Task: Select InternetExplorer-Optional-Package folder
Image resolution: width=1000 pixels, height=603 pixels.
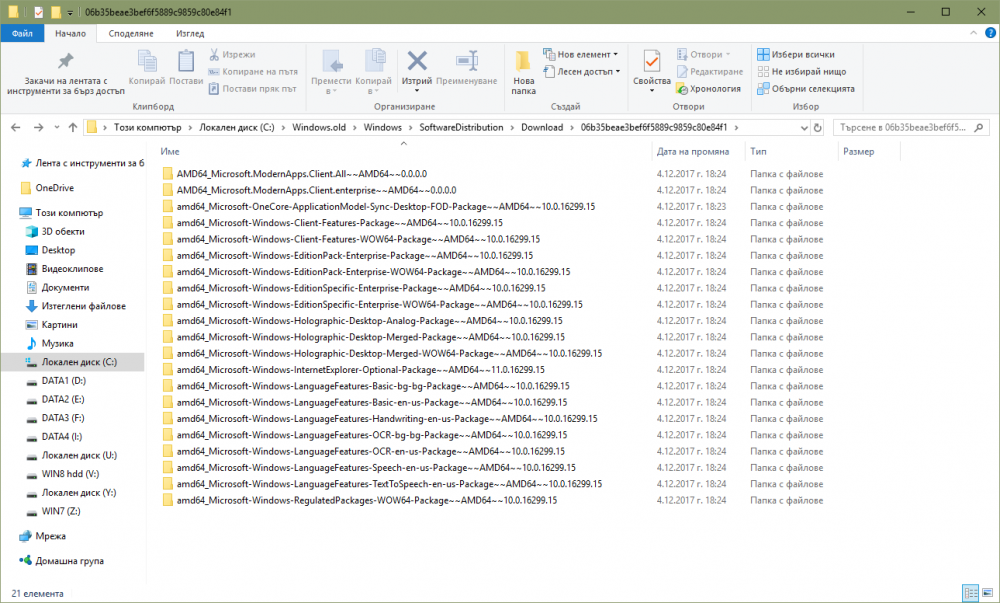Action: click(360, 370)
